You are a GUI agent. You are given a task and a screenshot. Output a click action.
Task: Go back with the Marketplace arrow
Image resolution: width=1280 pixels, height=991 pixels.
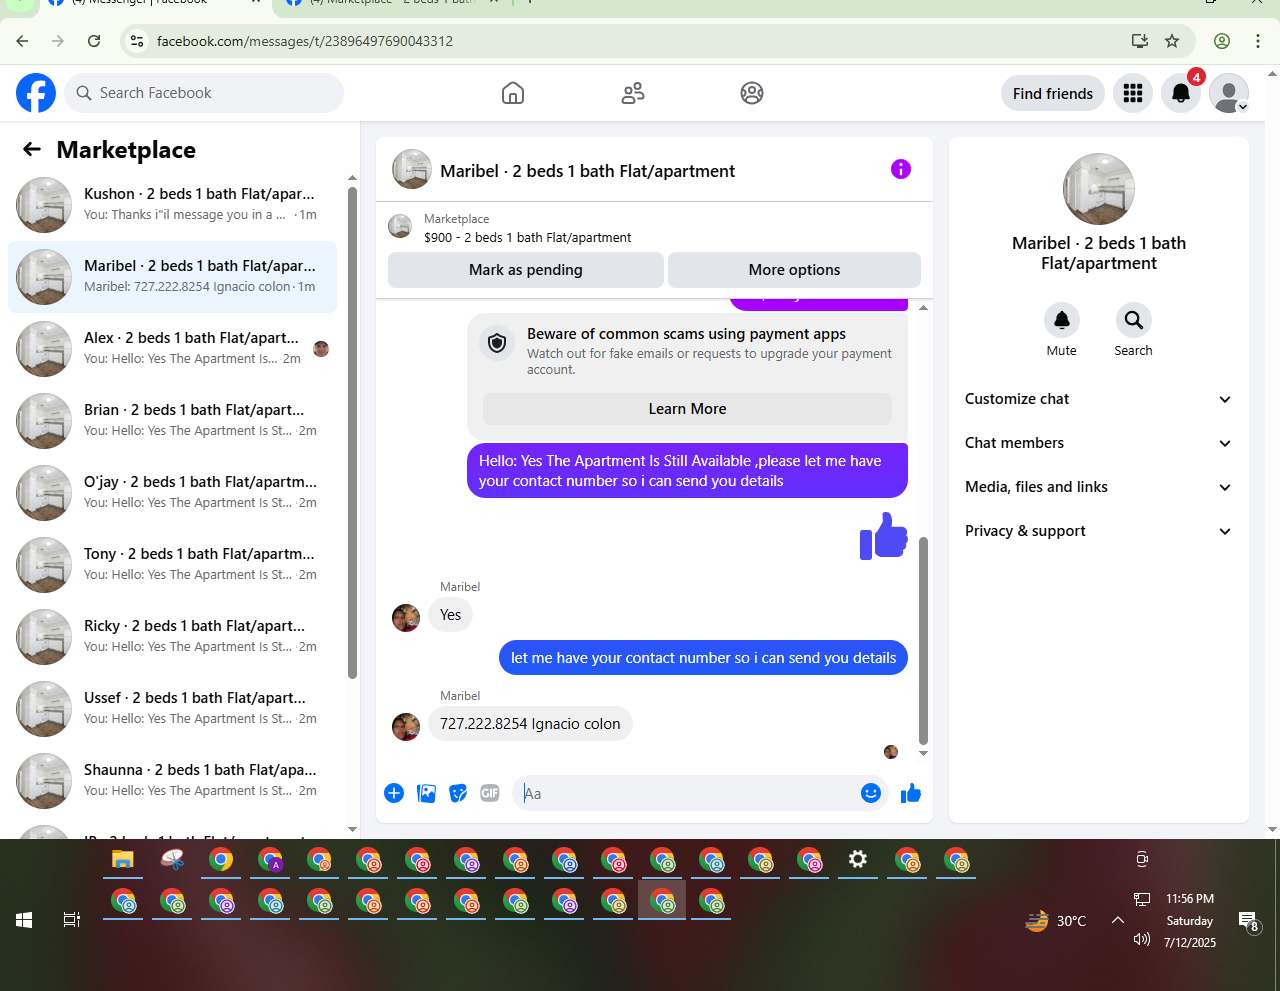(32, 149)
